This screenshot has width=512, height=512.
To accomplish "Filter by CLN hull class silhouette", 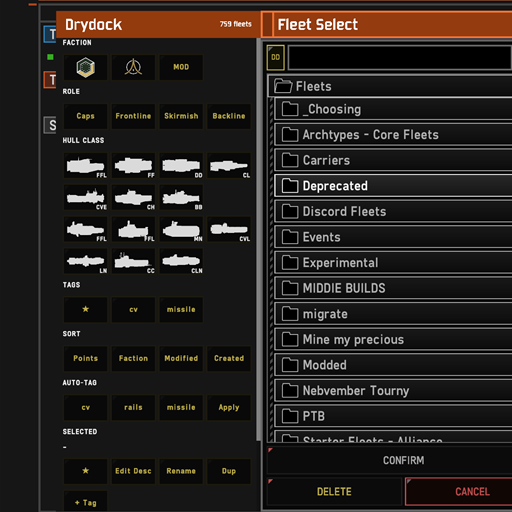I will [181, 261].
